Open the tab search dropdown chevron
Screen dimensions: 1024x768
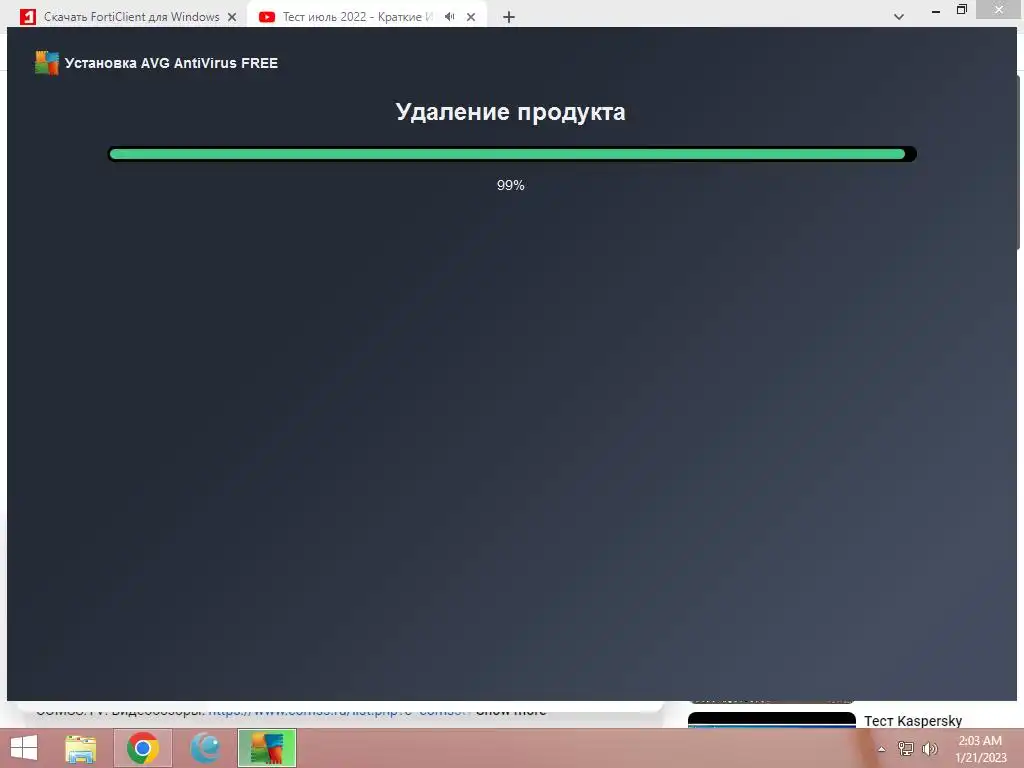(899, 17)
